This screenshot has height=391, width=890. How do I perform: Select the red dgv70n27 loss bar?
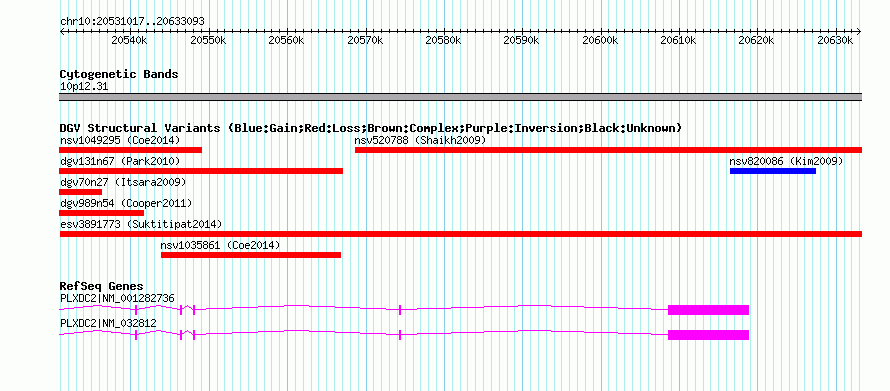pos(81,192)
